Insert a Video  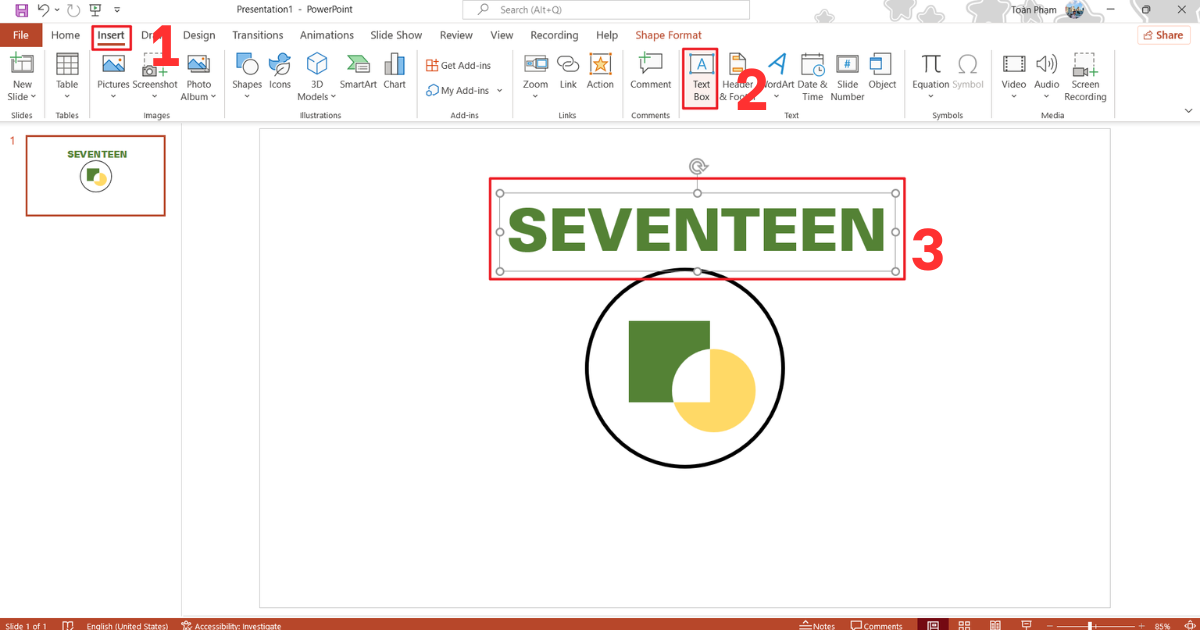click(1014, 76)
